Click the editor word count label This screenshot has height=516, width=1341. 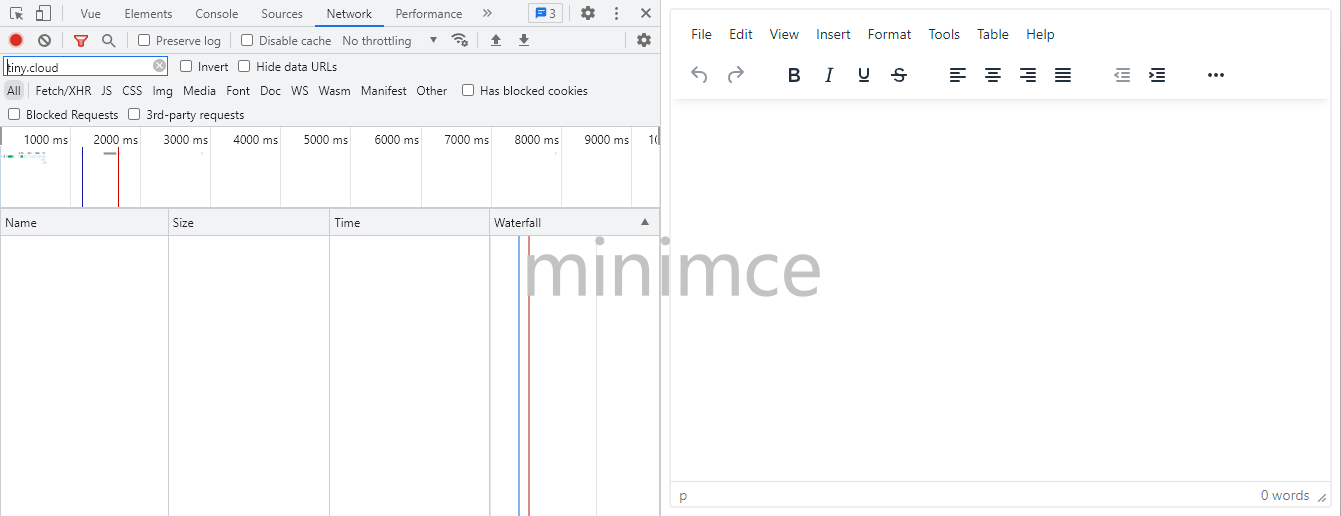pos(1285,495)
